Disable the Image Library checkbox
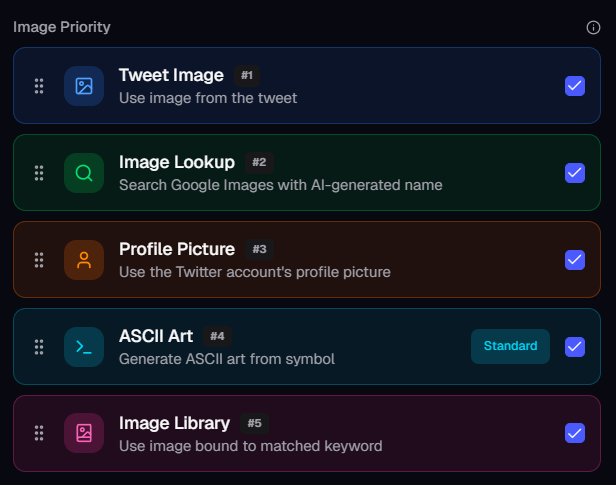This screenshot has width=616, height=485. point(575,433)
